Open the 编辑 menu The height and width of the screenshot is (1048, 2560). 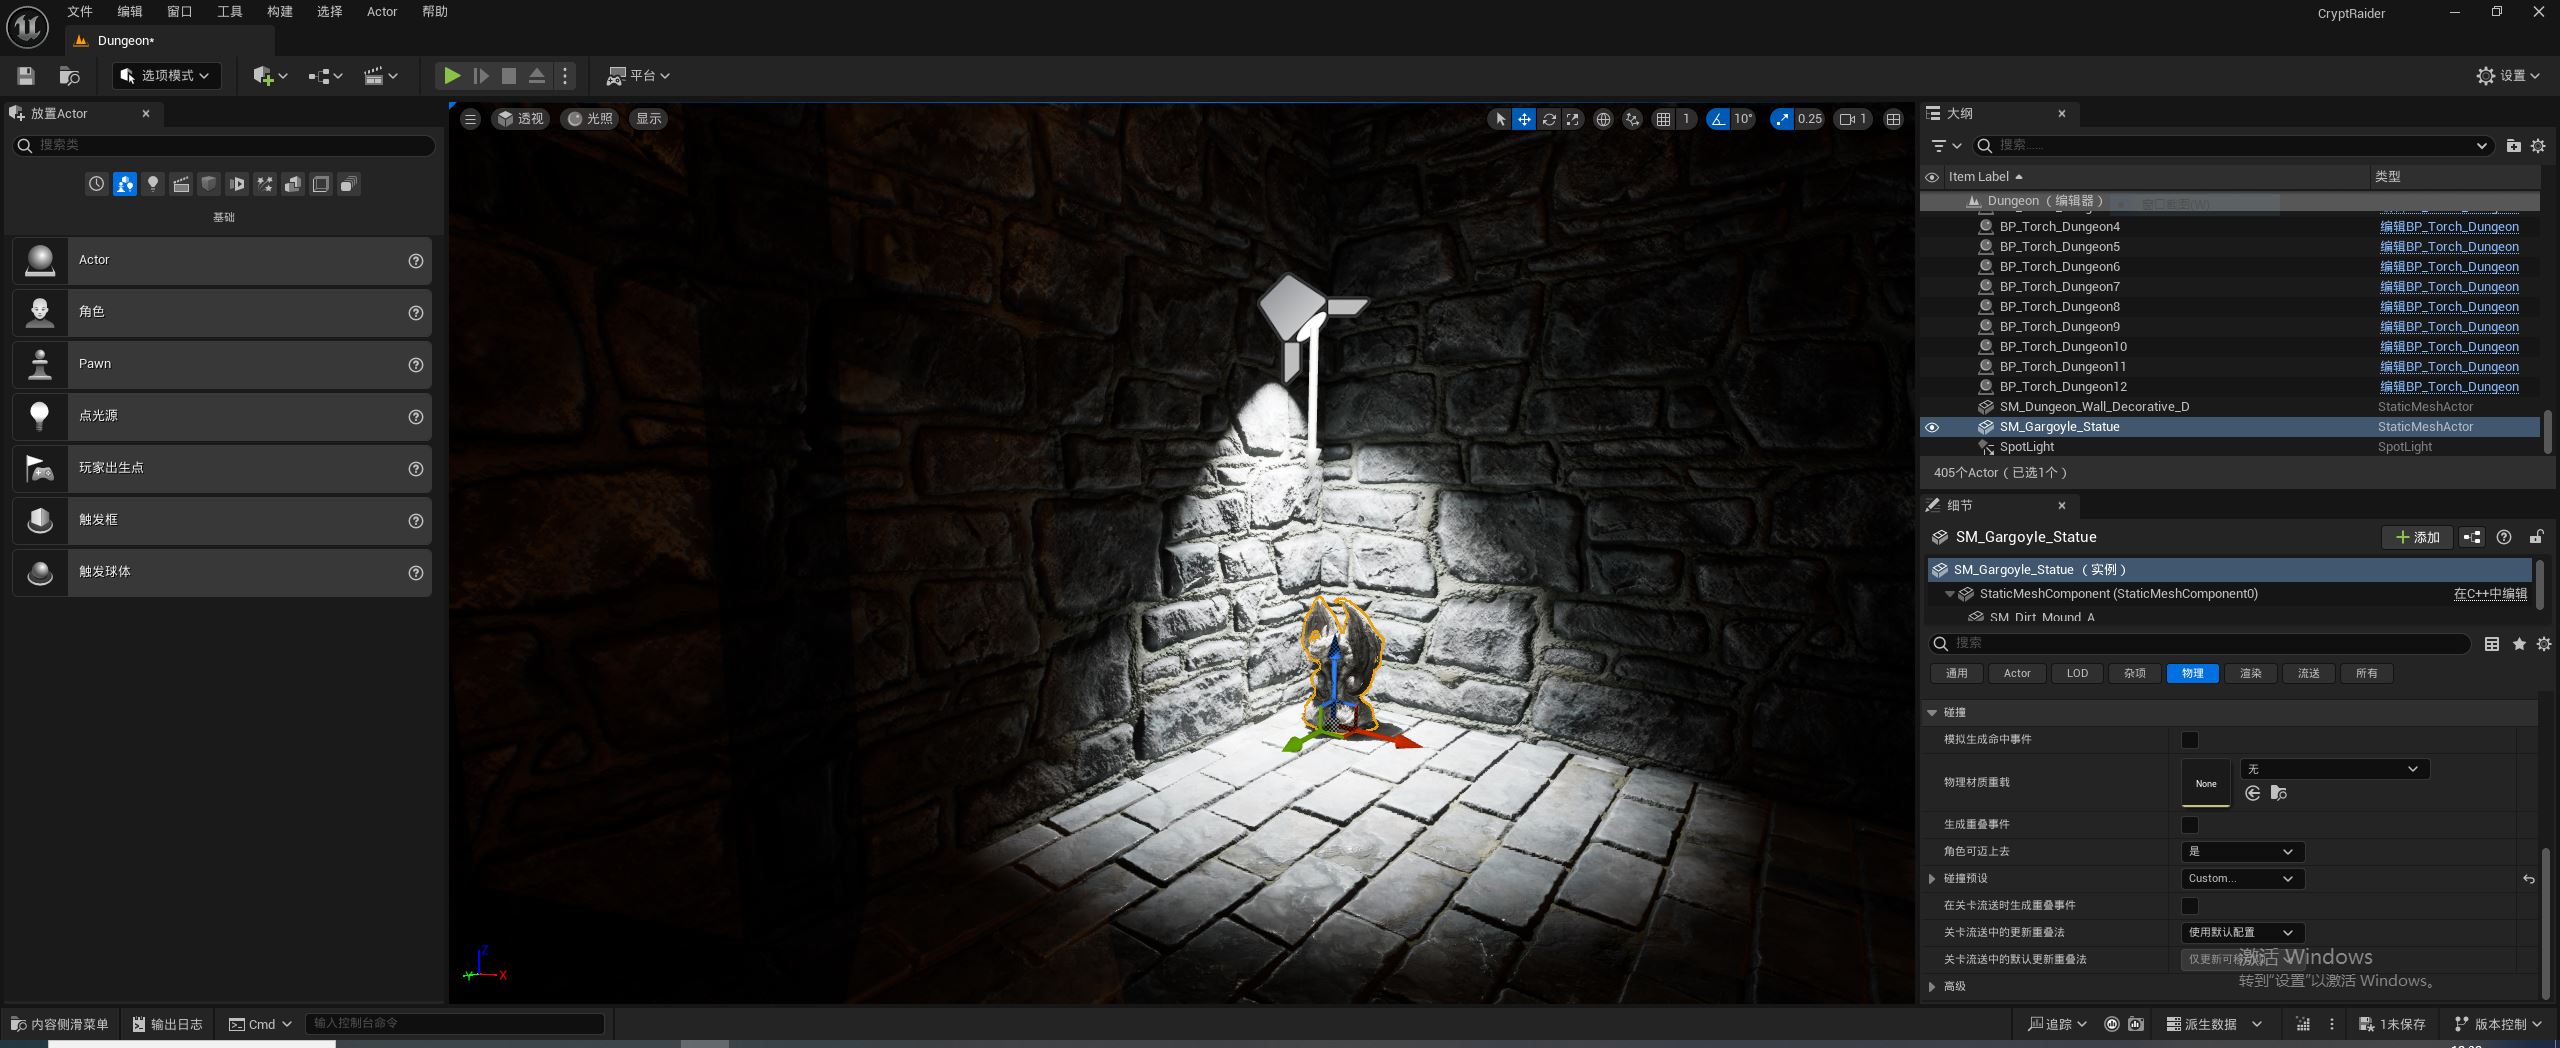130,12
